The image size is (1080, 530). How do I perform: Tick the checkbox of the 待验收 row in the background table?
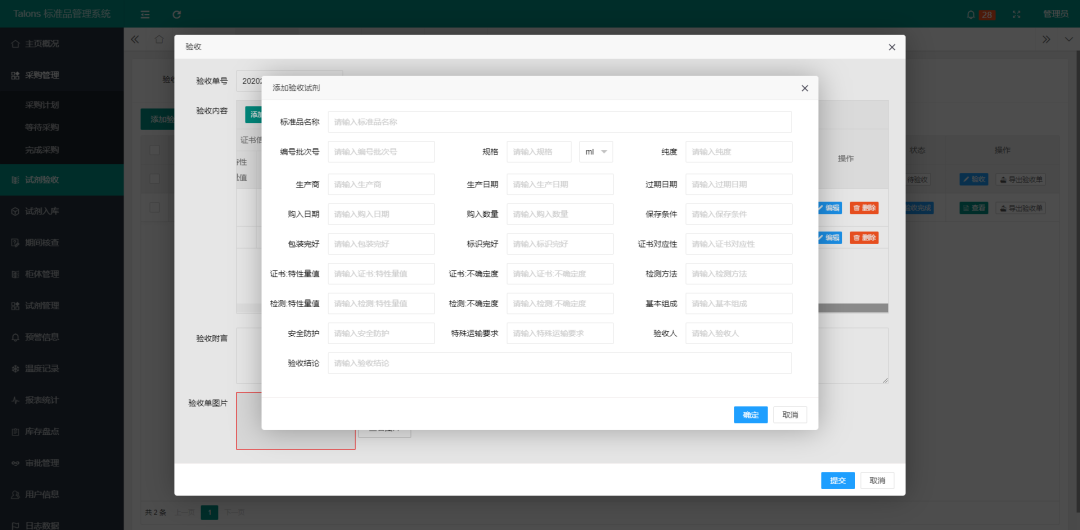pyautogui.click(x=155, y=179)
